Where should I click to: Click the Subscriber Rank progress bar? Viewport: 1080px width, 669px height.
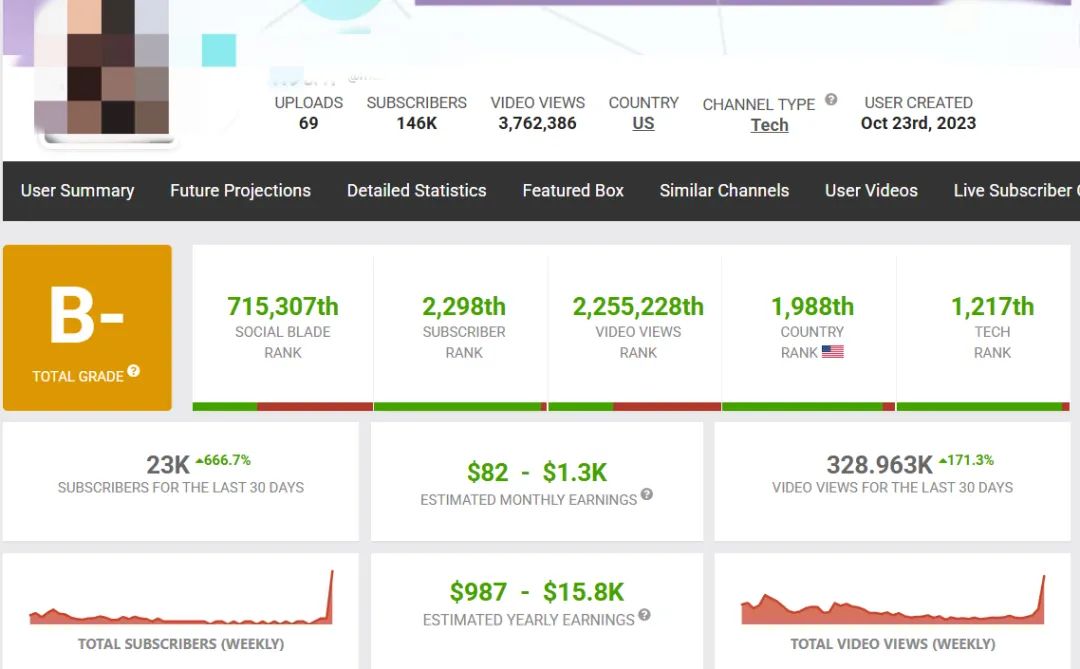[x=460, y=407]
